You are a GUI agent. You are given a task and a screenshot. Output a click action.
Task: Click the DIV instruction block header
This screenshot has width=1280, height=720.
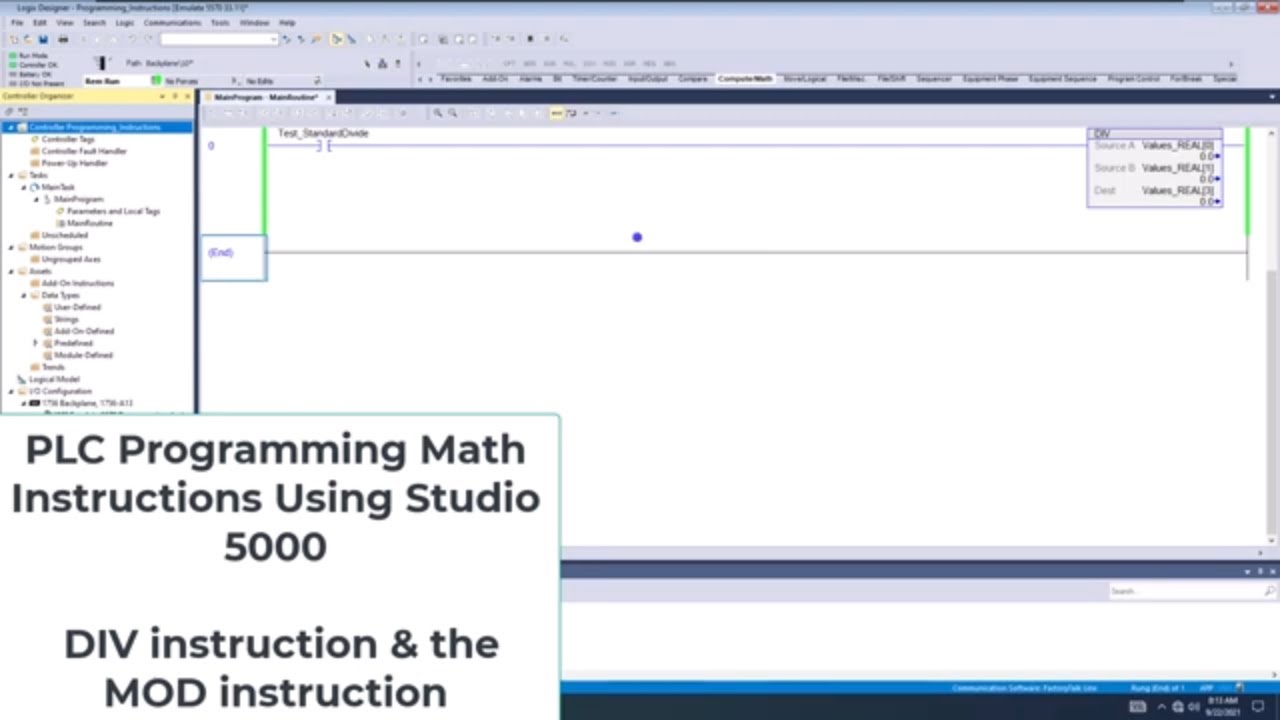1154,133
